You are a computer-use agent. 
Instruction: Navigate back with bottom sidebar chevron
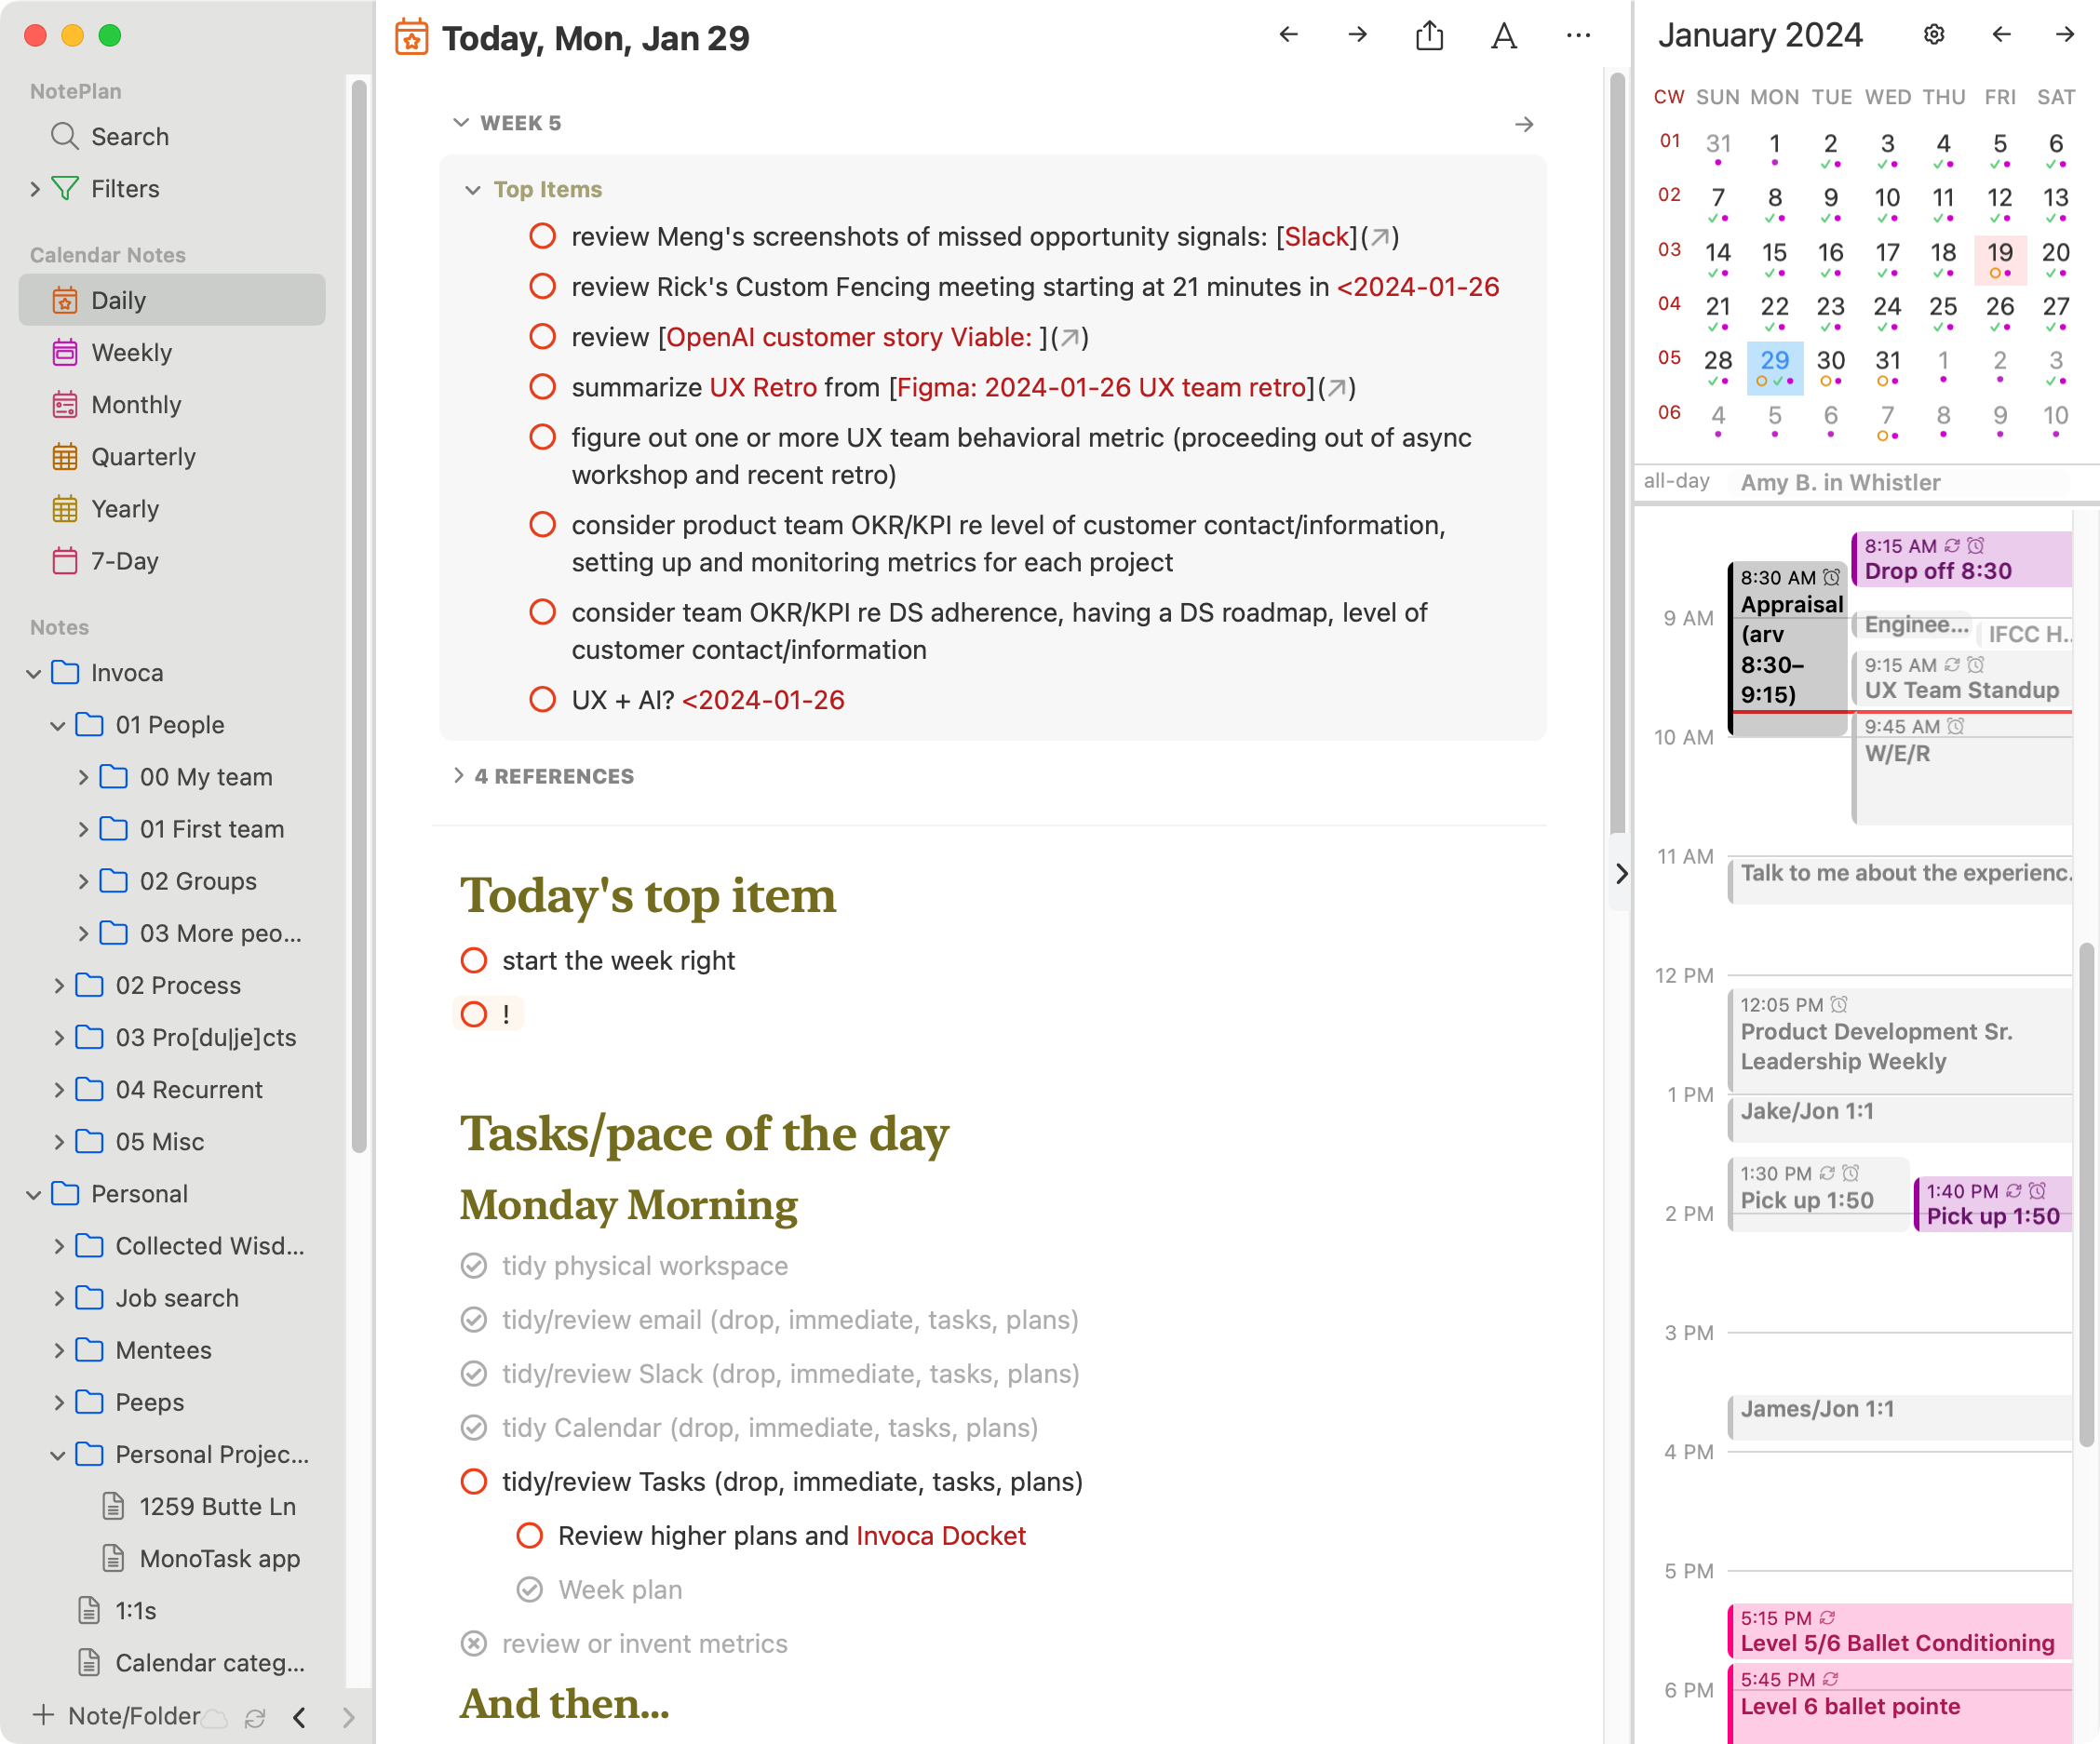point(299,1718)
